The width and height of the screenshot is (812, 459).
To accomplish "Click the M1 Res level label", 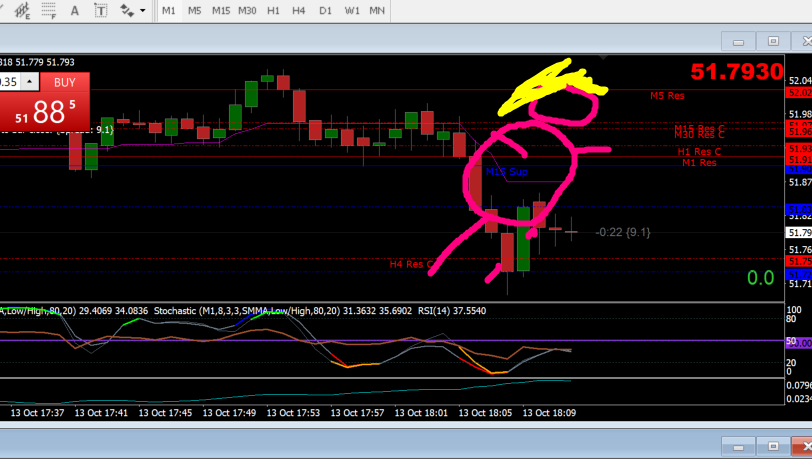I will click(x=699, y=163).
